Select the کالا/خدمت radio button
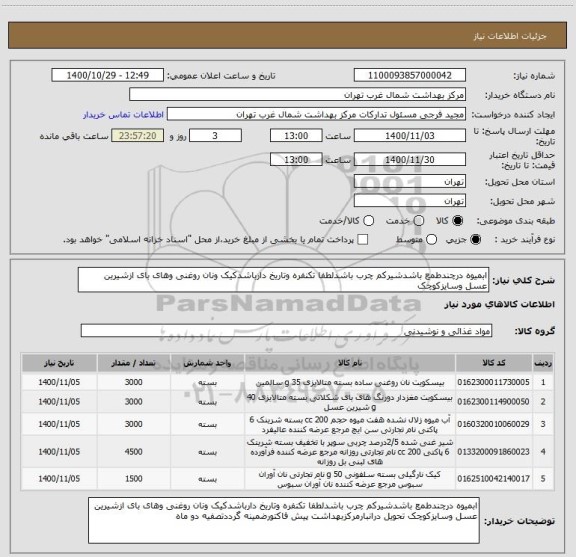 click(x=368, y=221)
